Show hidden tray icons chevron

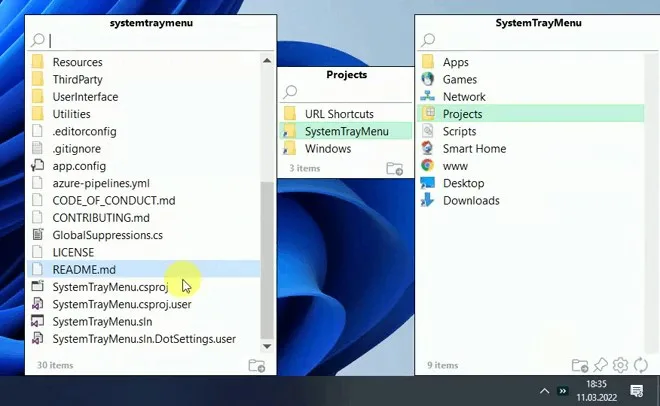tap(544, 391)
